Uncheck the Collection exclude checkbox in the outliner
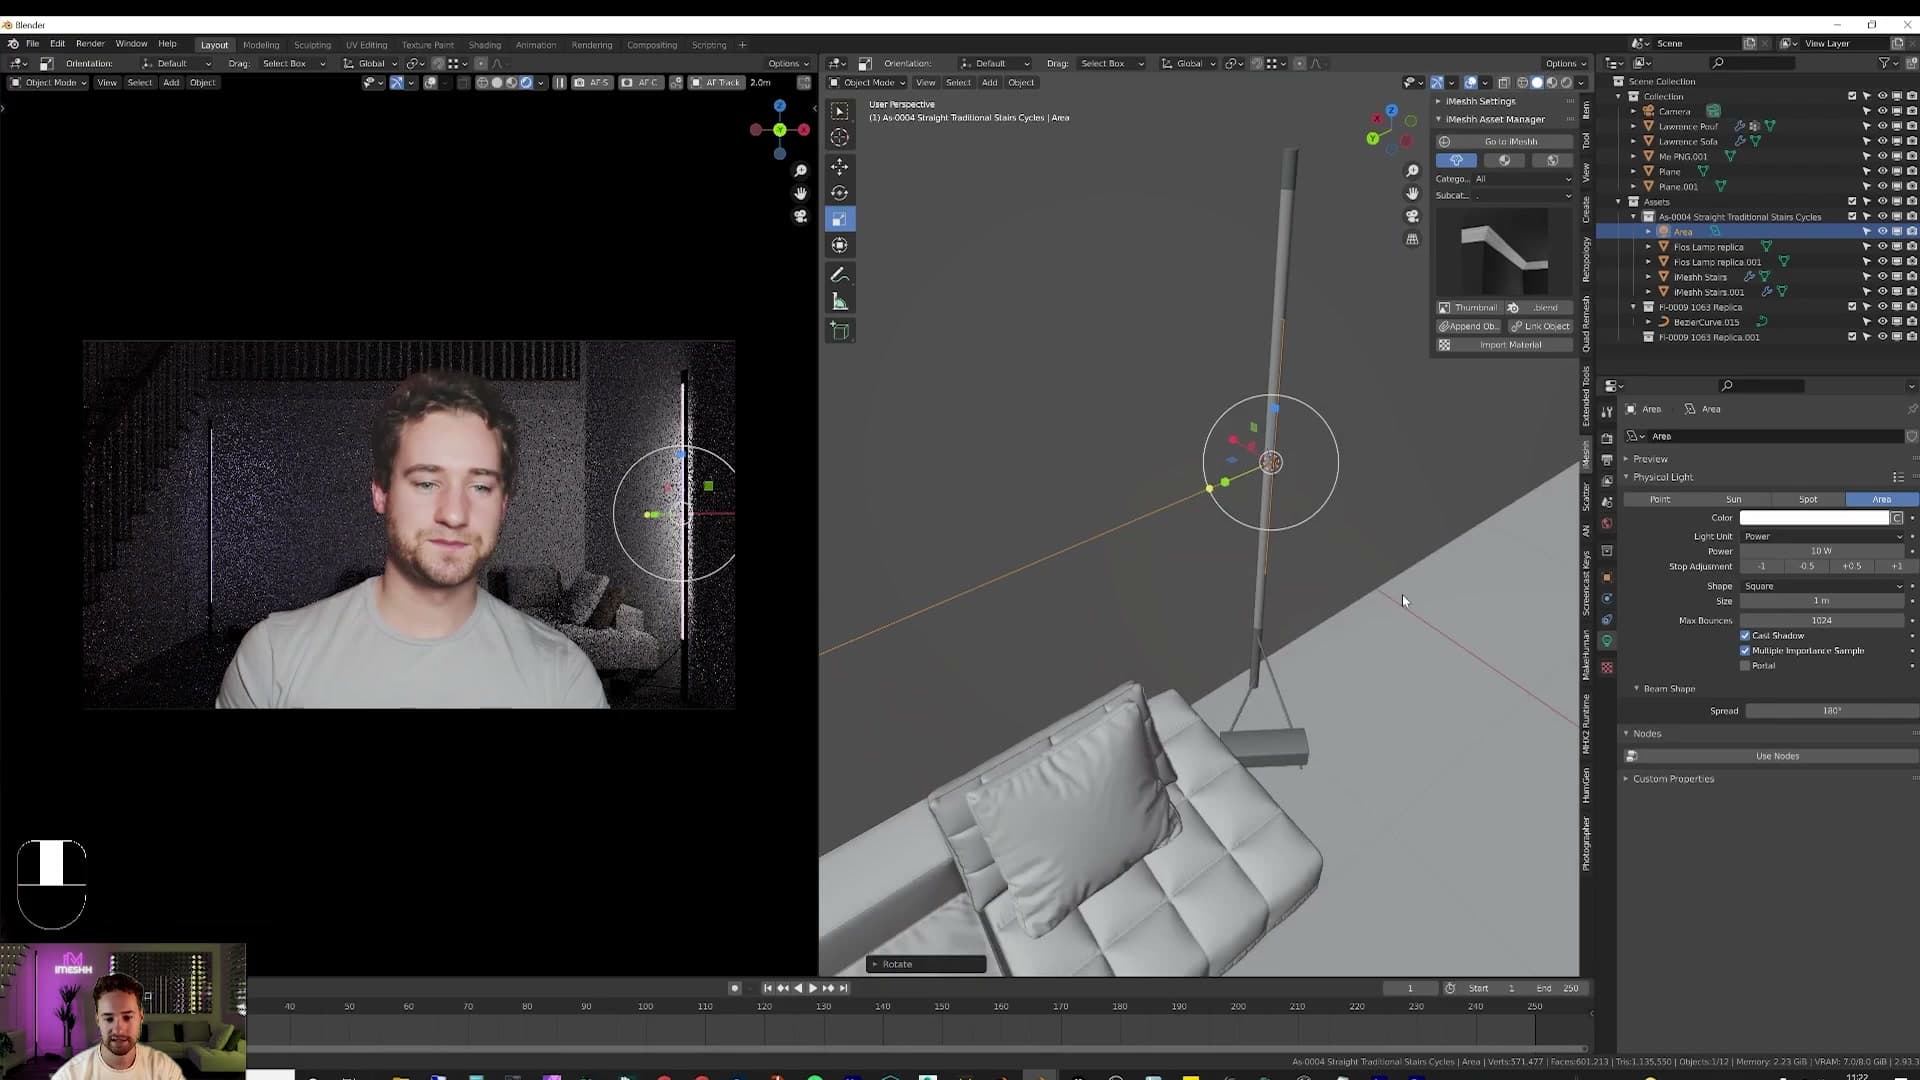 [x=1852, y=96]
